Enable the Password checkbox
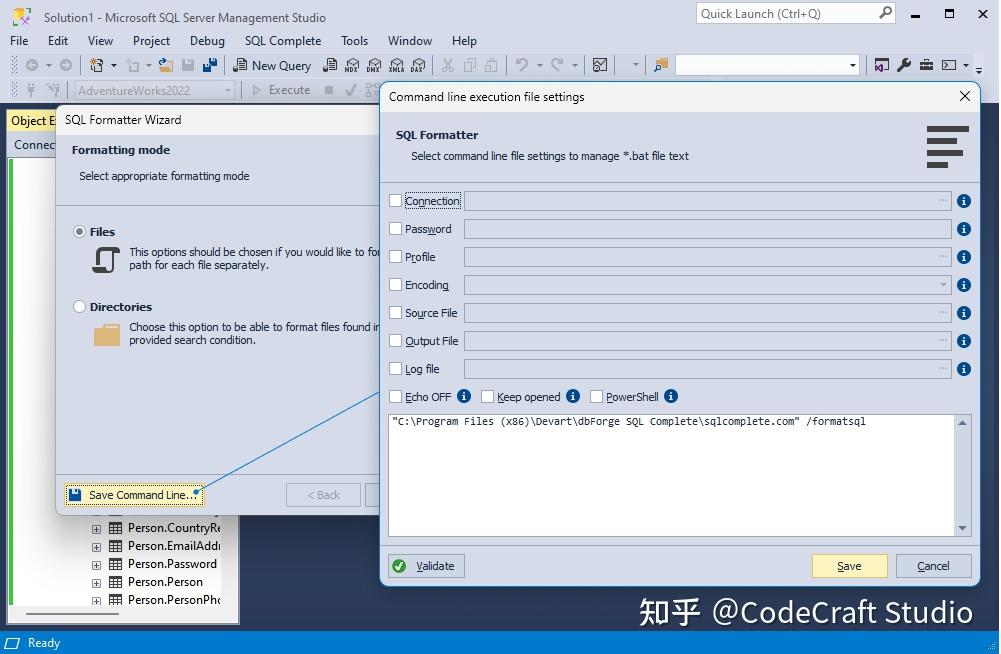 pyautogui.click(x=395, y=229)
